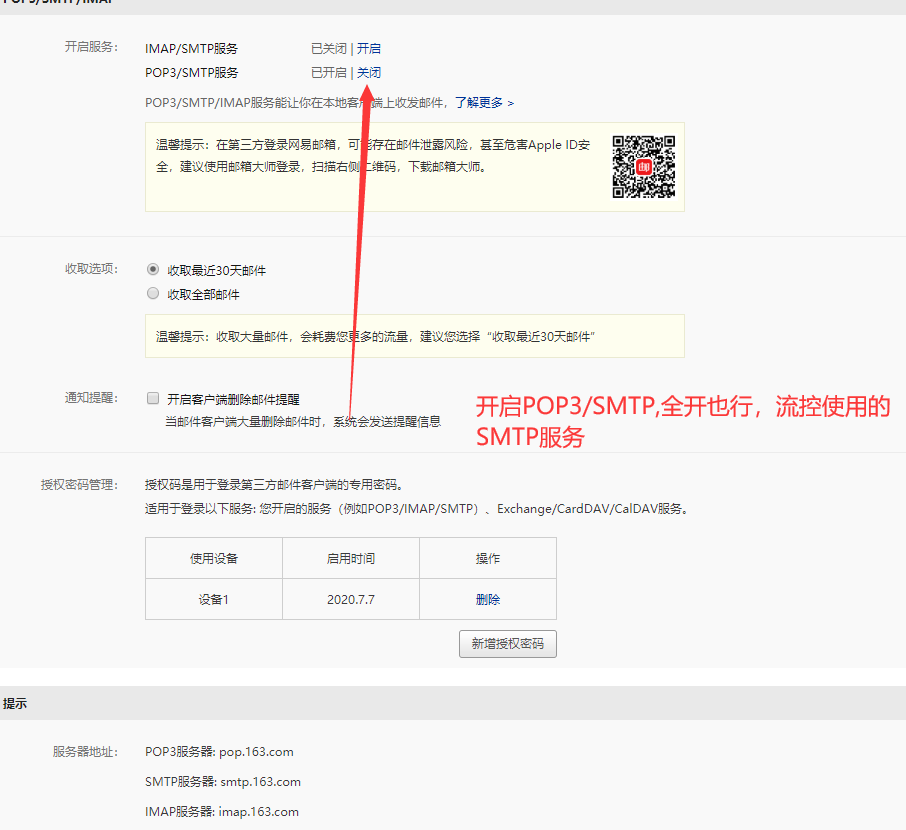Click the 操作 column header

488,558
